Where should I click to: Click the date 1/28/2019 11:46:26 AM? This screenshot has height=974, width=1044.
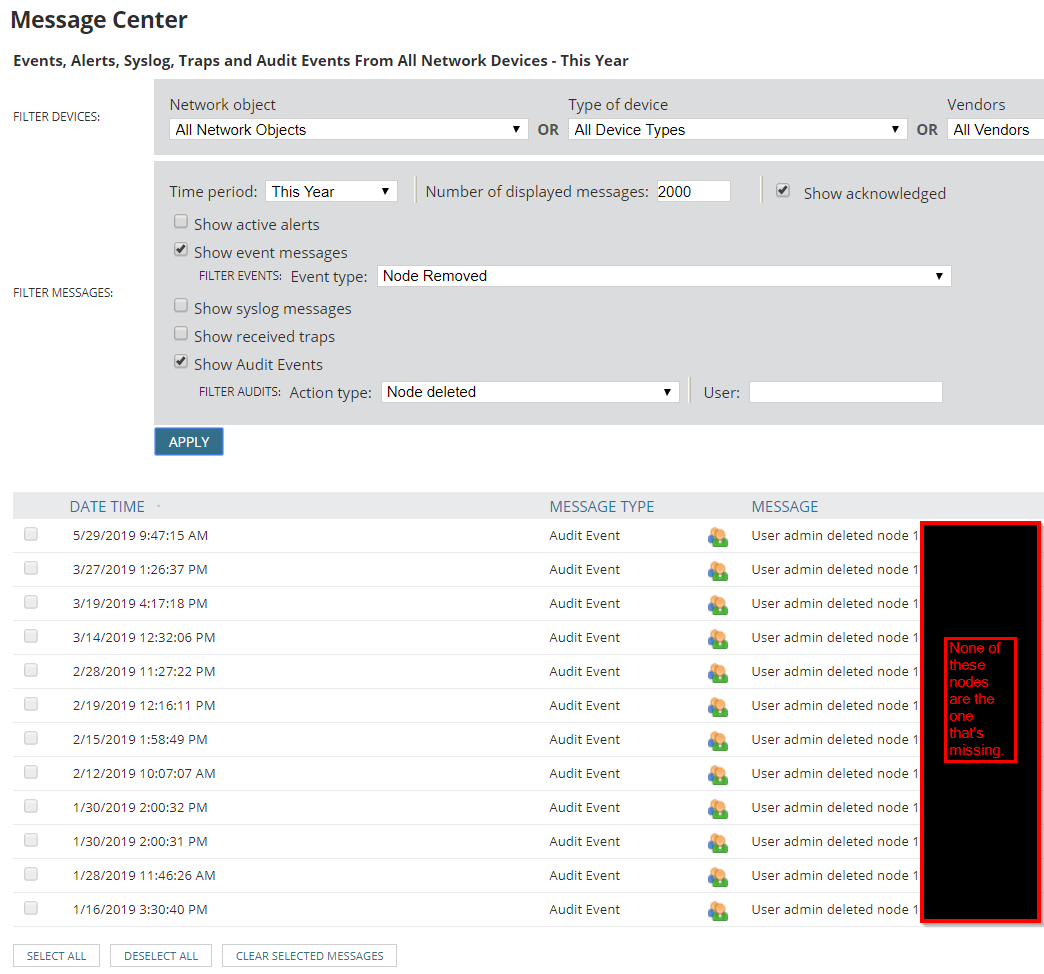144,875
